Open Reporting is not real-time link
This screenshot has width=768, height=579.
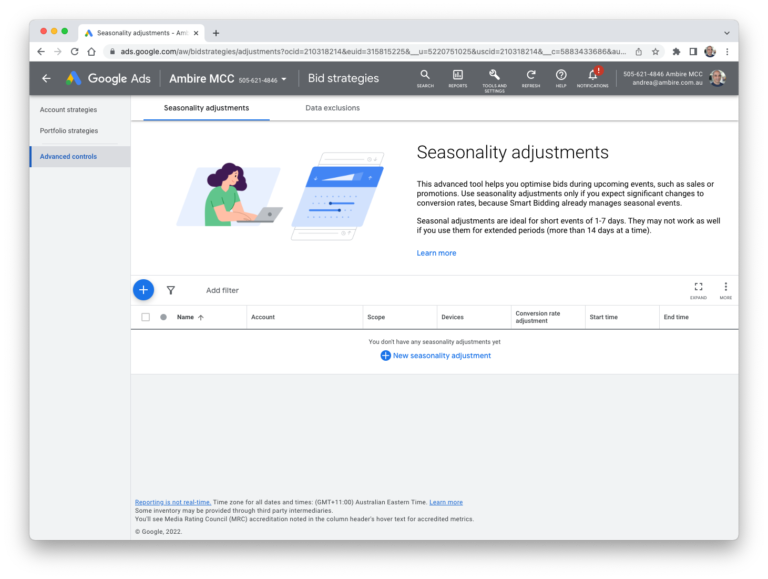pyautogui.click(x=173, y=502)
